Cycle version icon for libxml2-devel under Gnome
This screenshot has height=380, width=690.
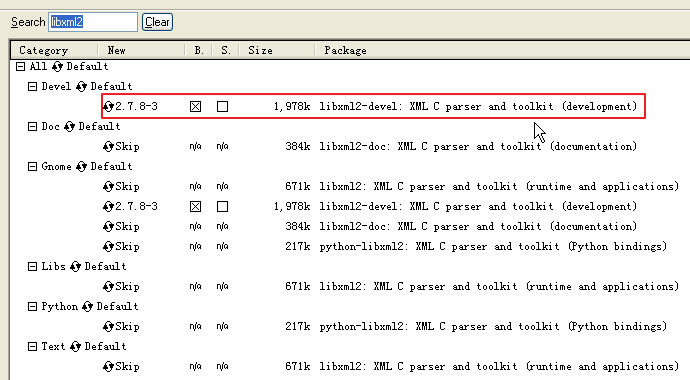coord(108,206)
